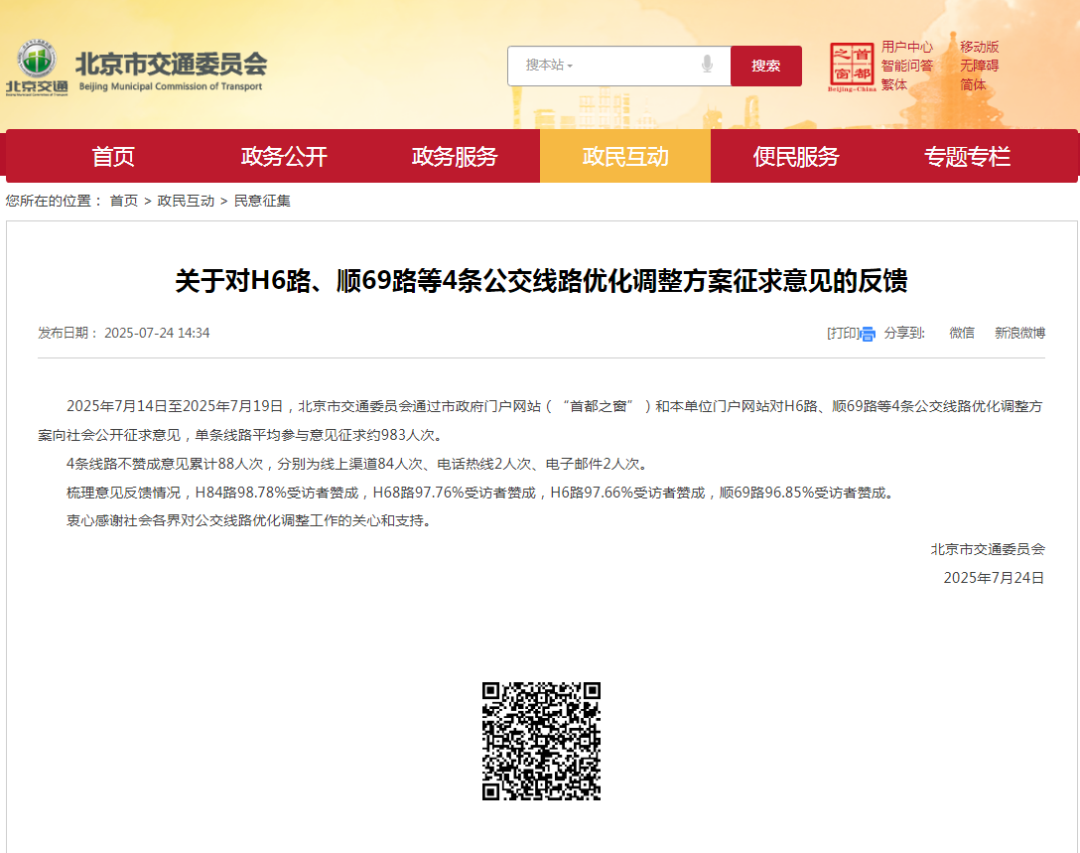Image resolution: width=1080 pixels, height=853 pixels.
Task: Navigate to 便民服务 in the nav bar
Action: click(796, 157)
